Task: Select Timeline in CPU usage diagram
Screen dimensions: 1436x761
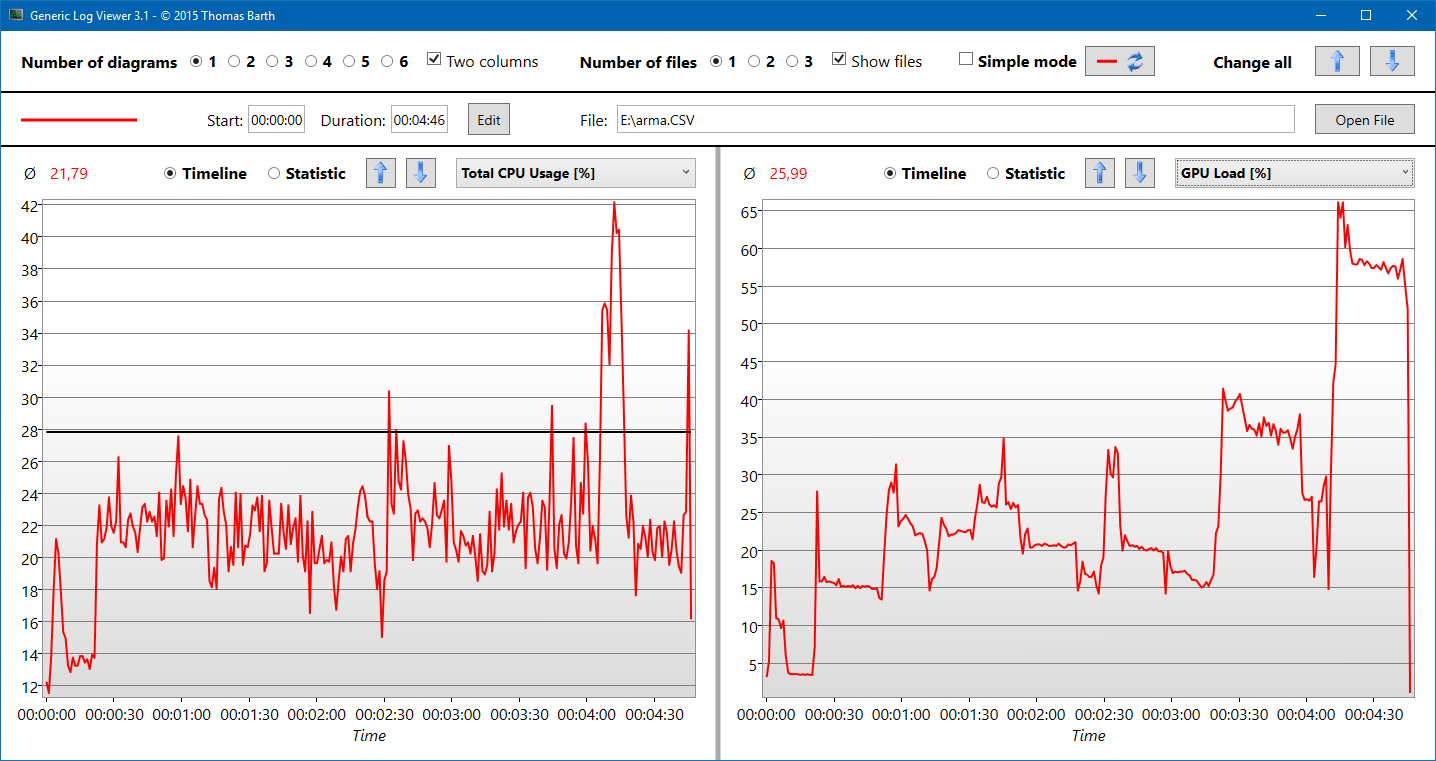Action: [x=170, y=173]
